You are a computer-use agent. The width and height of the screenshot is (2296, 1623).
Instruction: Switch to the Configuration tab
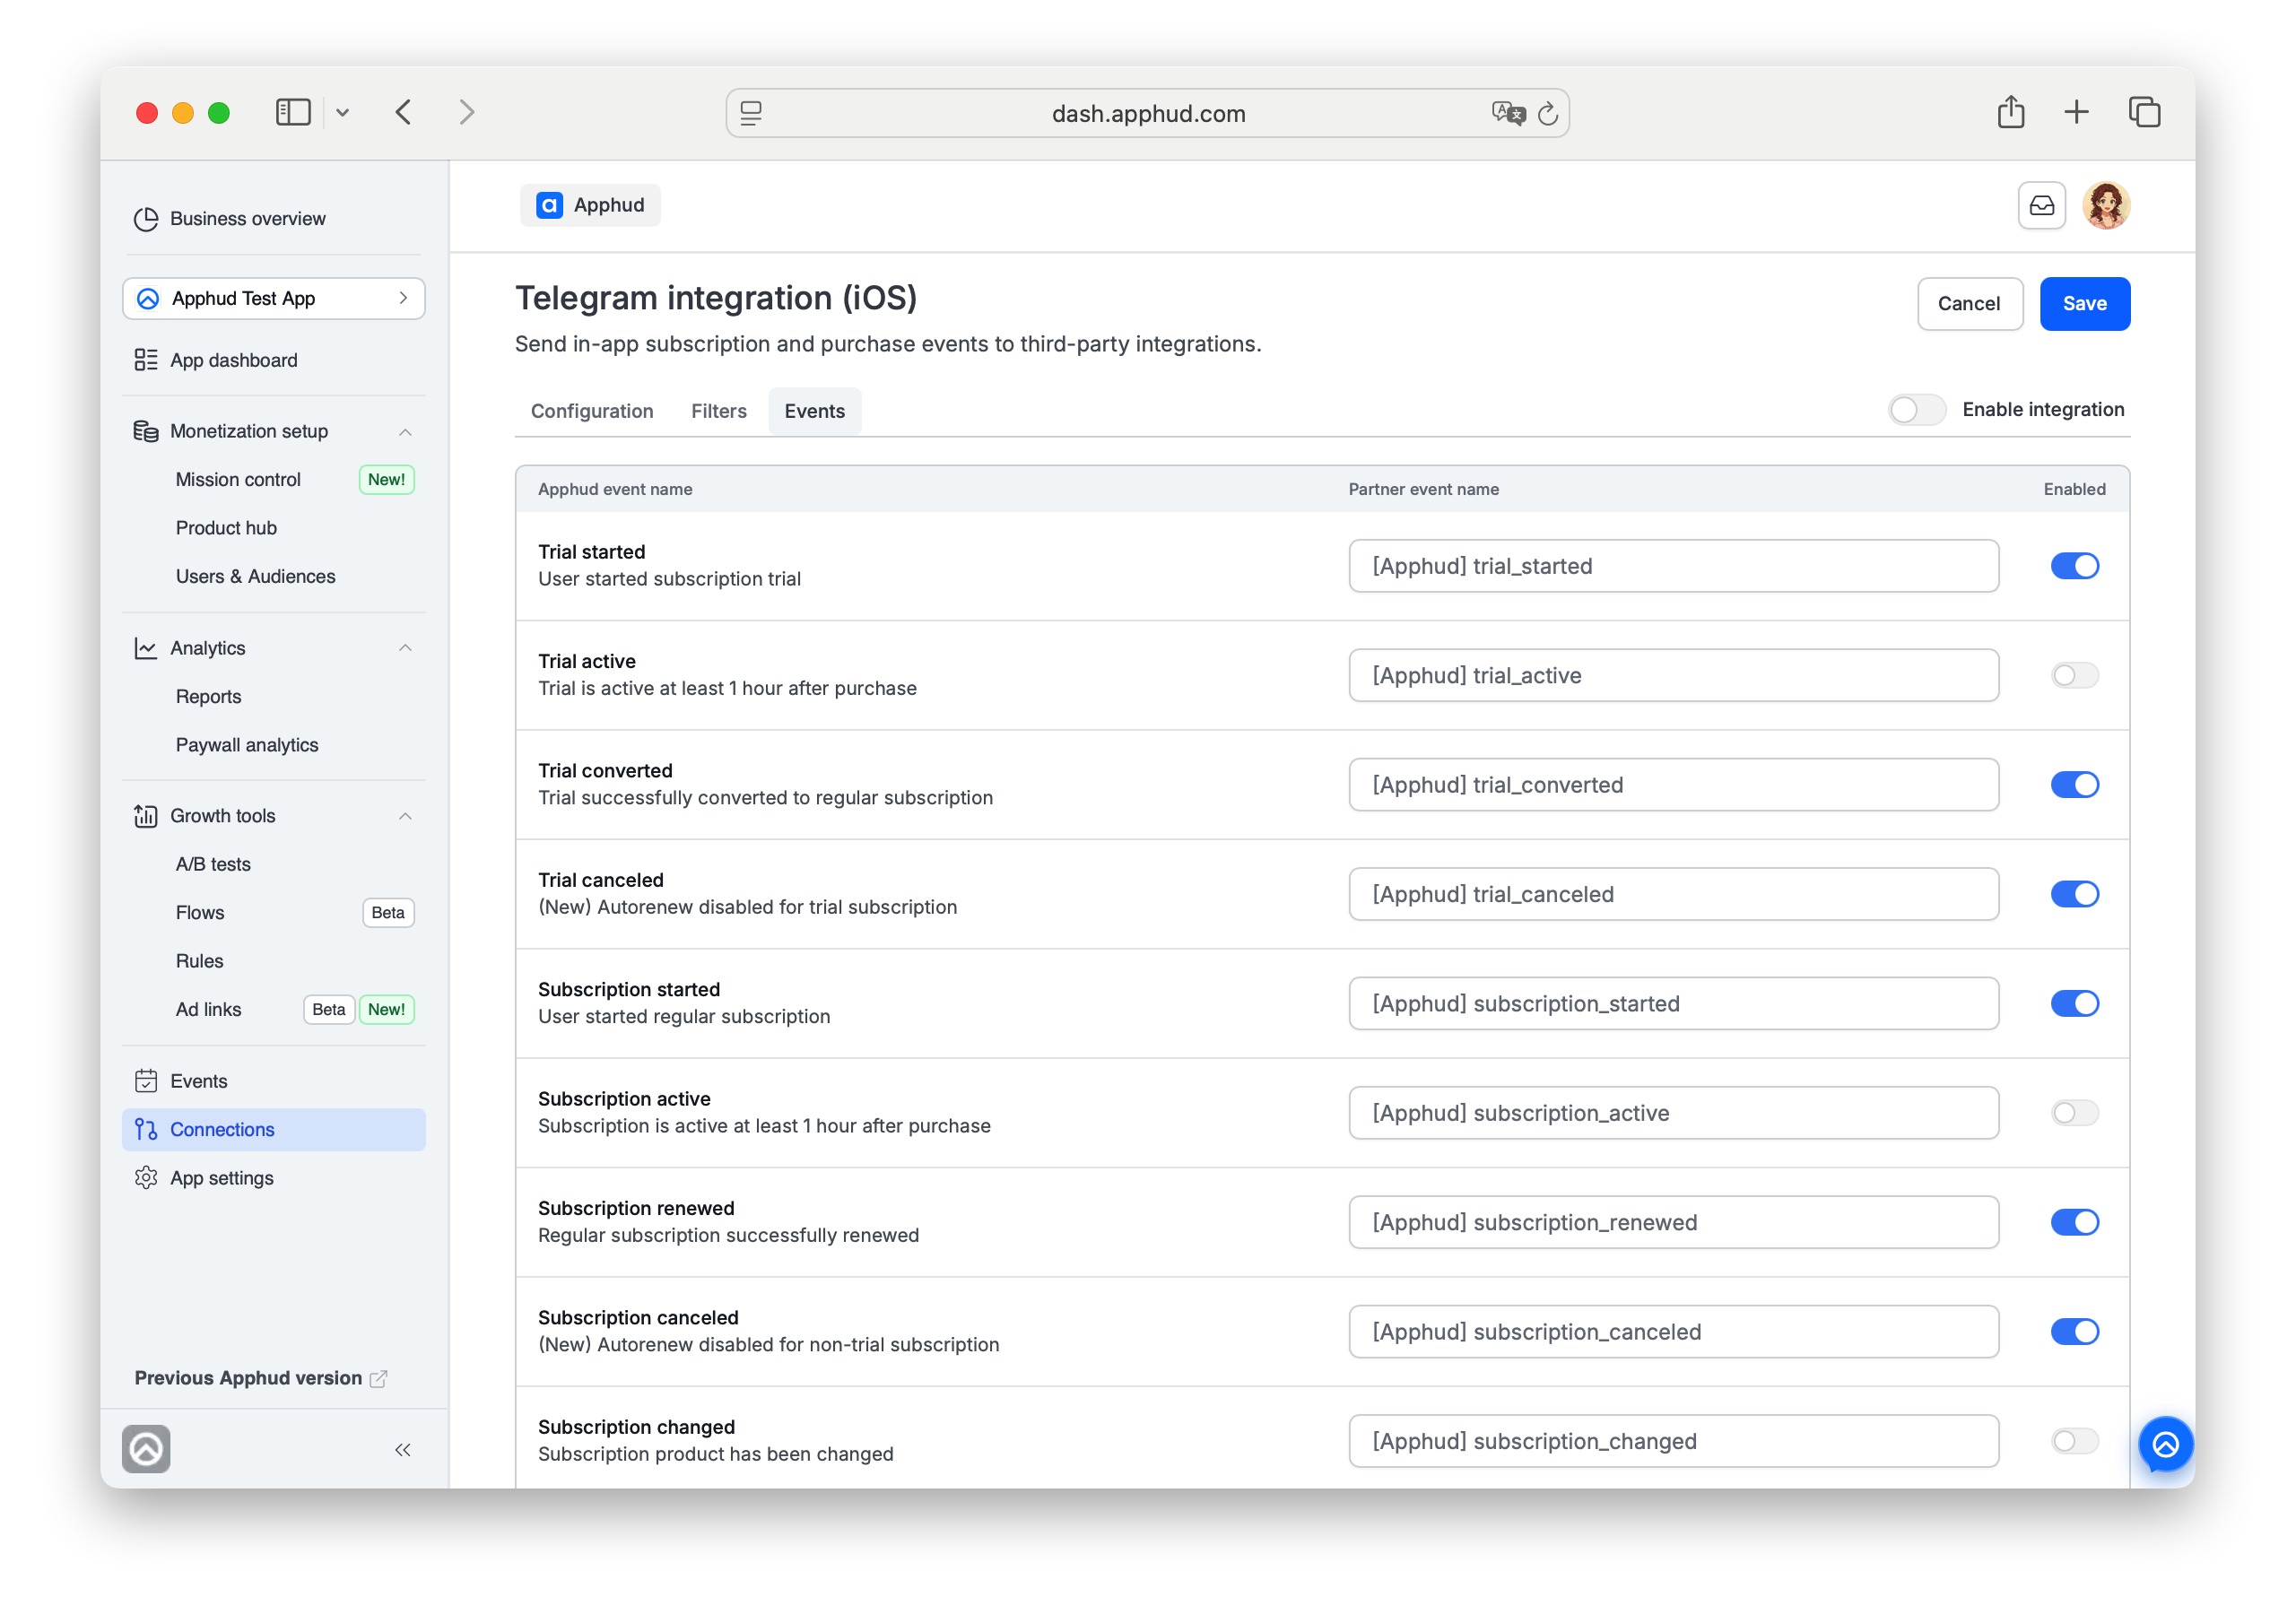point(592,411)
